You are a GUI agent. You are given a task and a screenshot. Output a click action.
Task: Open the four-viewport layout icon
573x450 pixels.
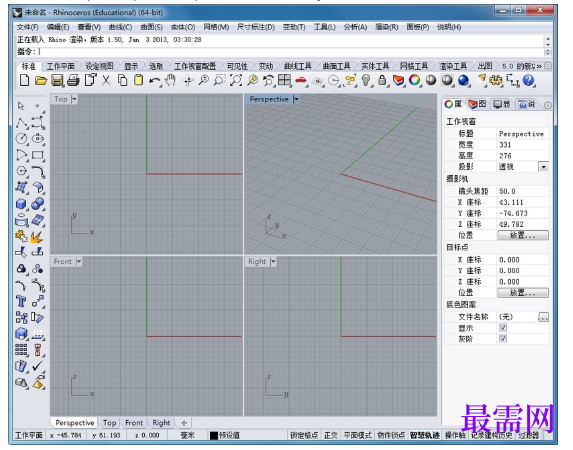point(284,80)
